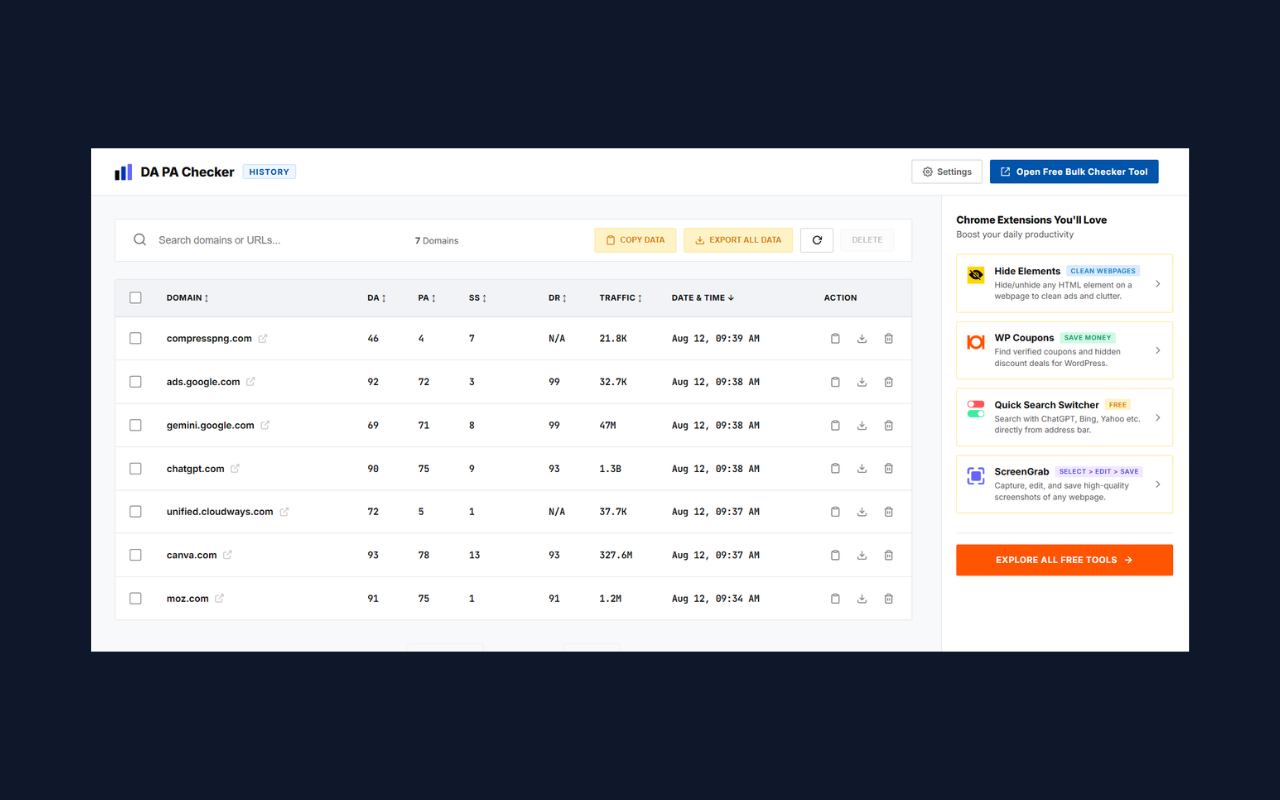Sort table by PA column
The width and height of the screenshot is (1280, 800).
[x=427, y=298]
